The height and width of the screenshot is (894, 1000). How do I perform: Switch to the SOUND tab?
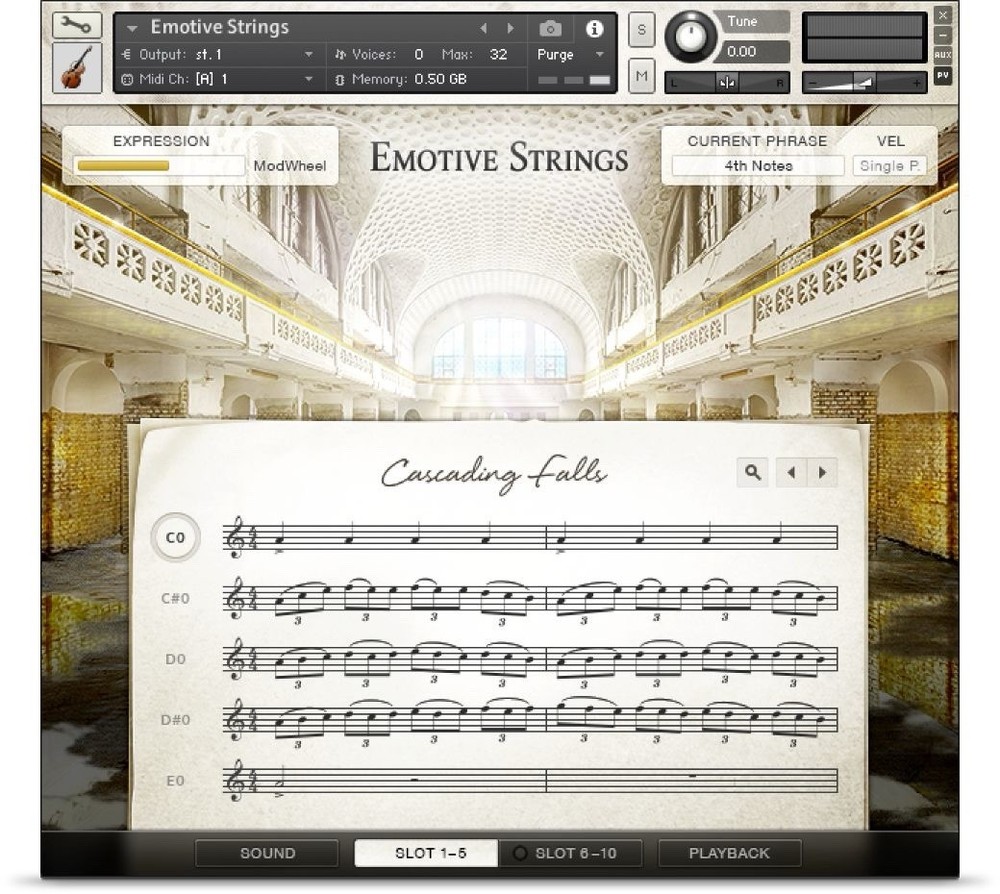coord(267,853)
